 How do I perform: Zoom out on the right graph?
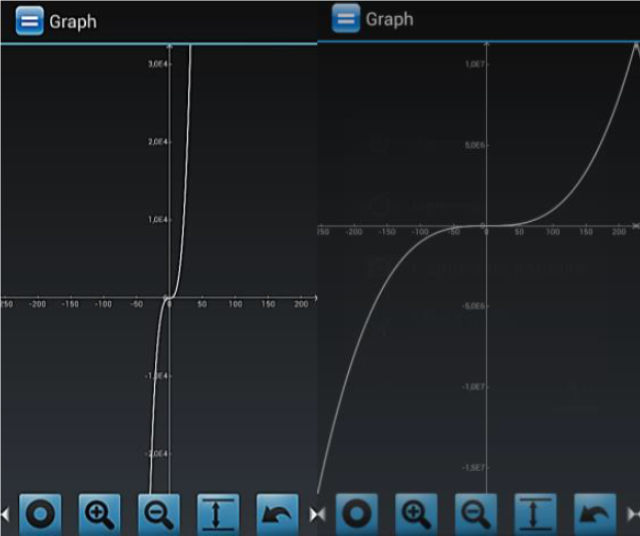click(x=476, y=514)
